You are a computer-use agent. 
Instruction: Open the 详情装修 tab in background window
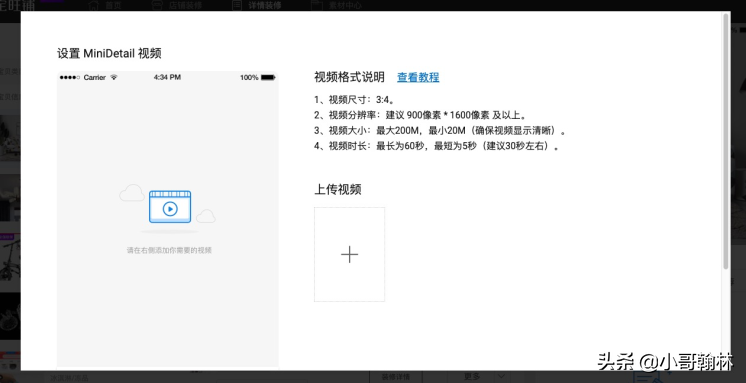click(265, 6)
